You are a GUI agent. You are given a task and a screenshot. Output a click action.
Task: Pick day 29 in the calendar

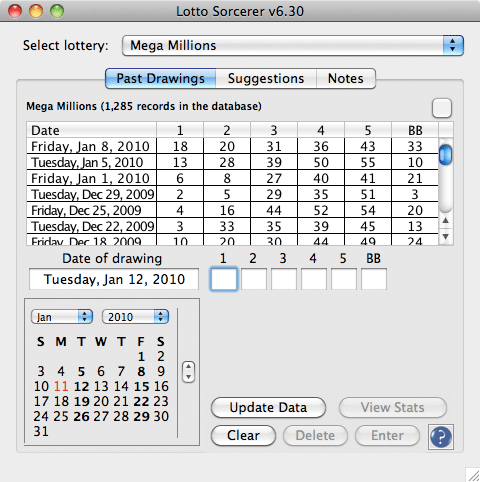(x=141, y=417)
